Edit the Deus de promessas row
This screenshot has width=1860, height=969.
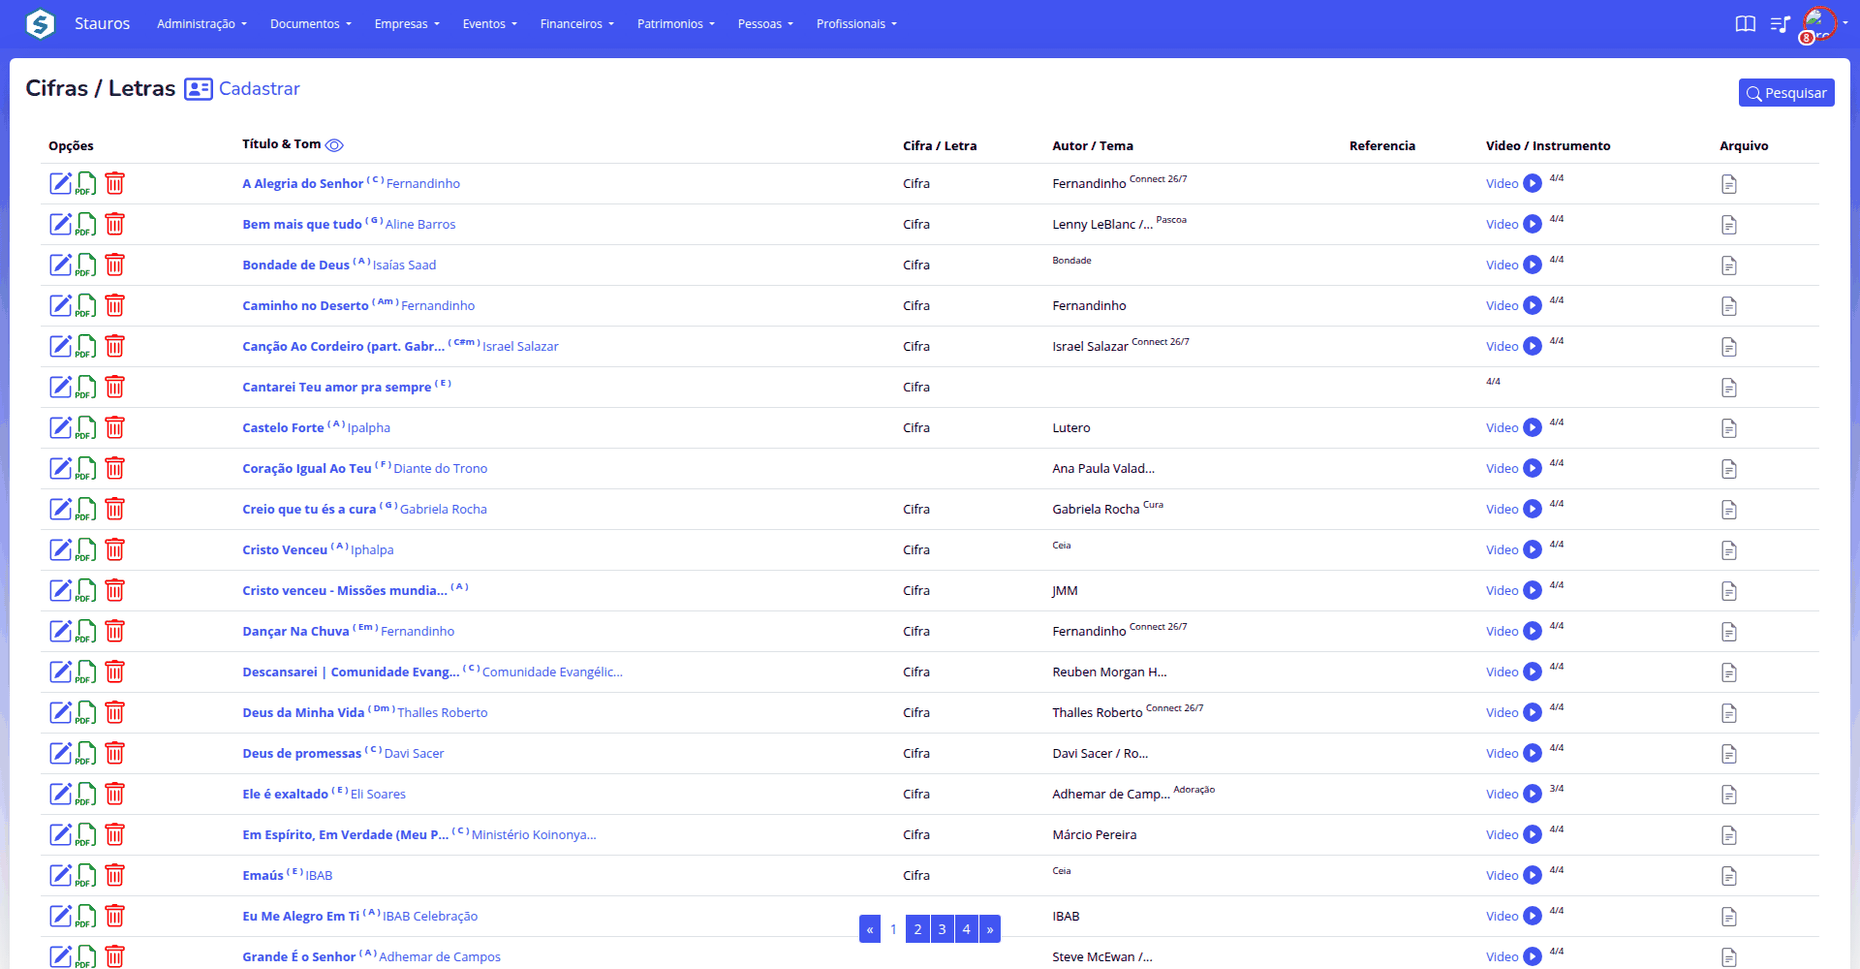coord(61,753)
